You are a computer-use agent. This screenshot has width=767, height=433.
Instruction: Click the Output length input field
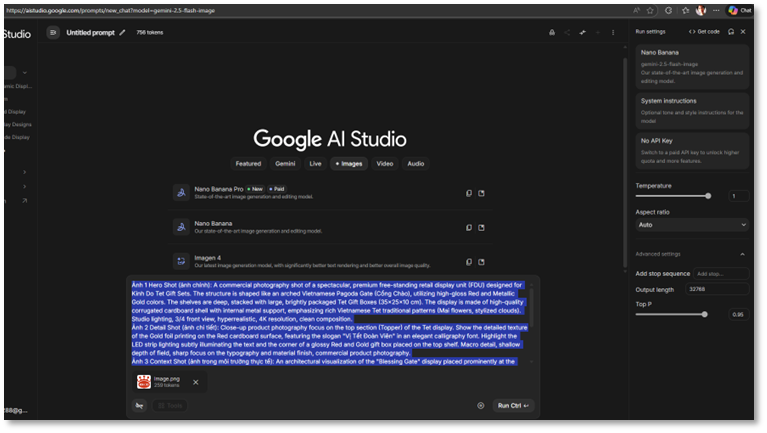(x=716, y=289)
